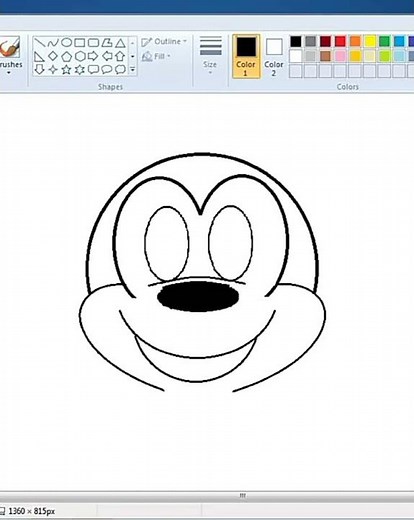The width and height of the screenshot is (414, 520).
Task: Pick the lime green color swatch
Action: tap(384, 56)
